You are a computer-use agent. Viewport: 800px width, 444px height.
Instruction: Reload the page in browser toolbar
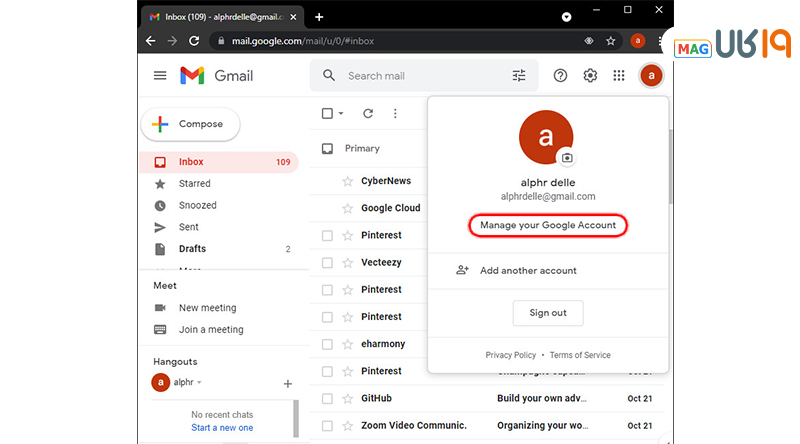pos(194,41)
